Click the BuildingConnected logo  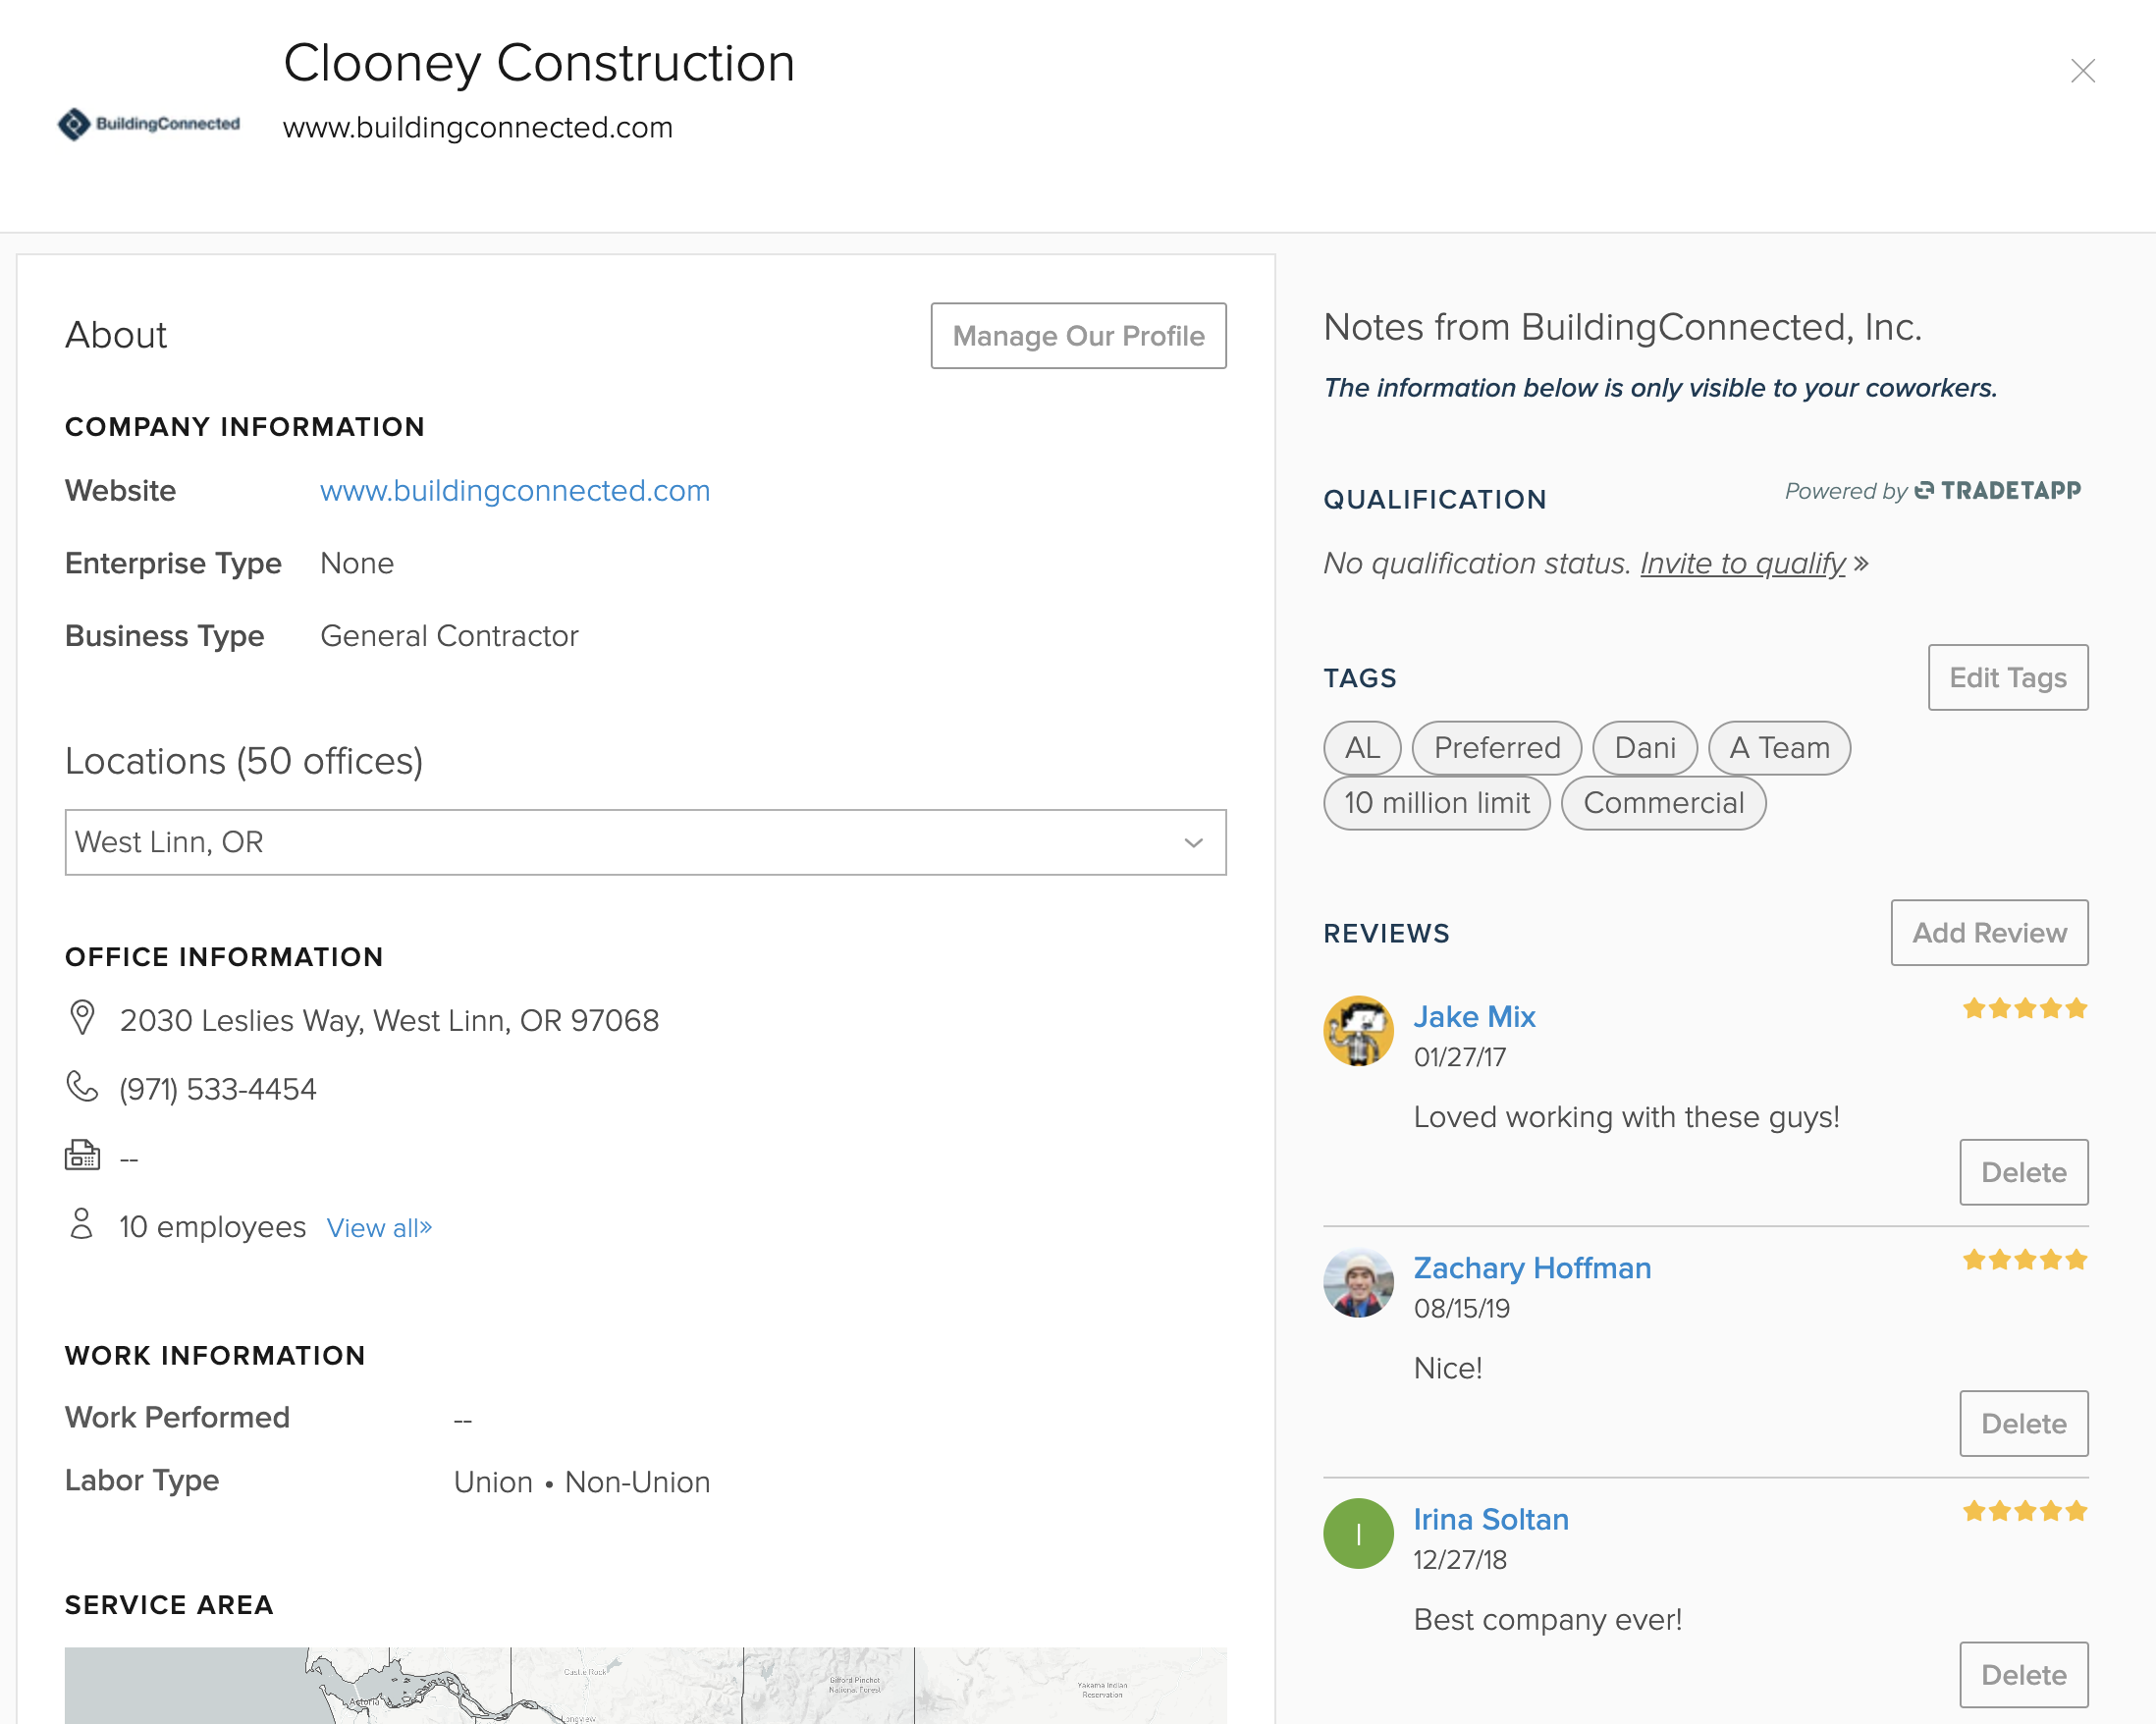point(148,124)
